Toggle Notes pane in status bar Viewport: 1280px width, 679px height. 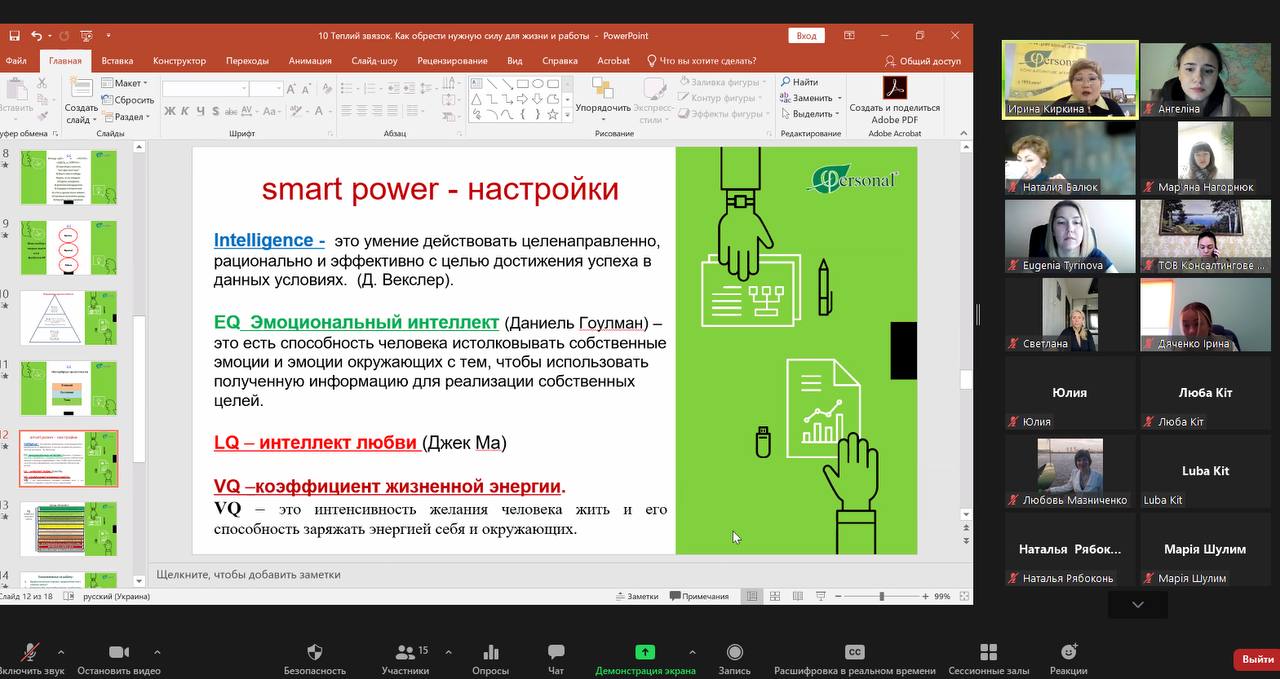tap(636, 596)
